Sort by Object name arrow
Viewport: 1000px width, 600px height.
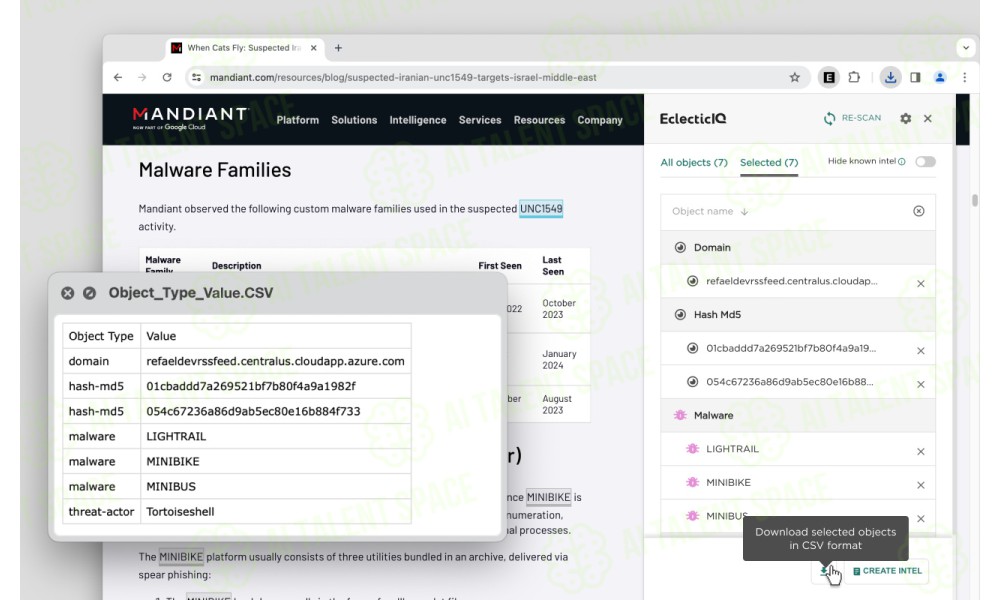pos(744,212)
